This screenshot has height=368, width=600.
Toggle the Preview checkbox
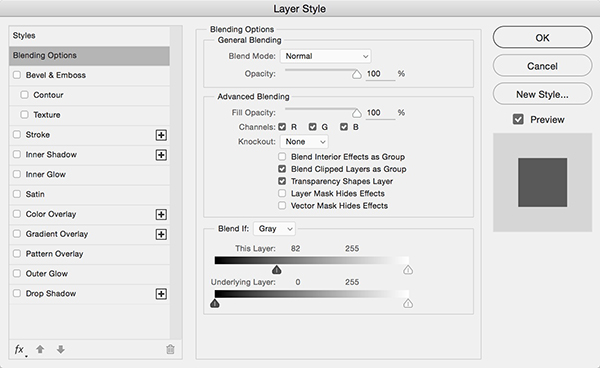point(518,119)
